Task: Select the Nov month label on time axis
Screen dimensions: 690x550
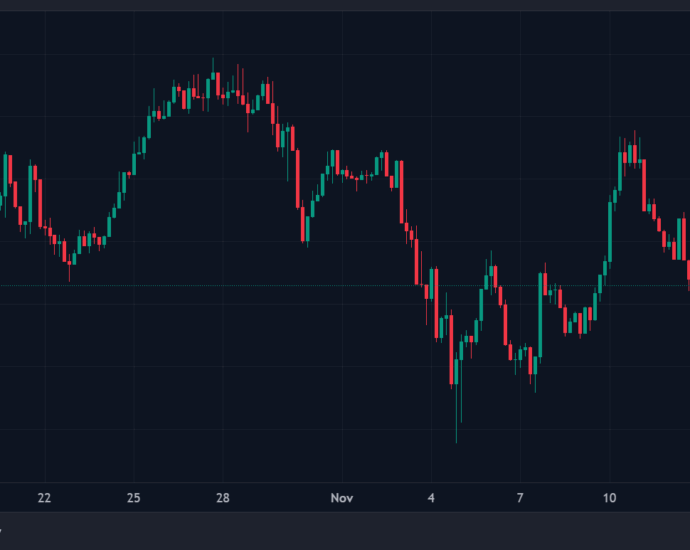Action: click(342, 498)
